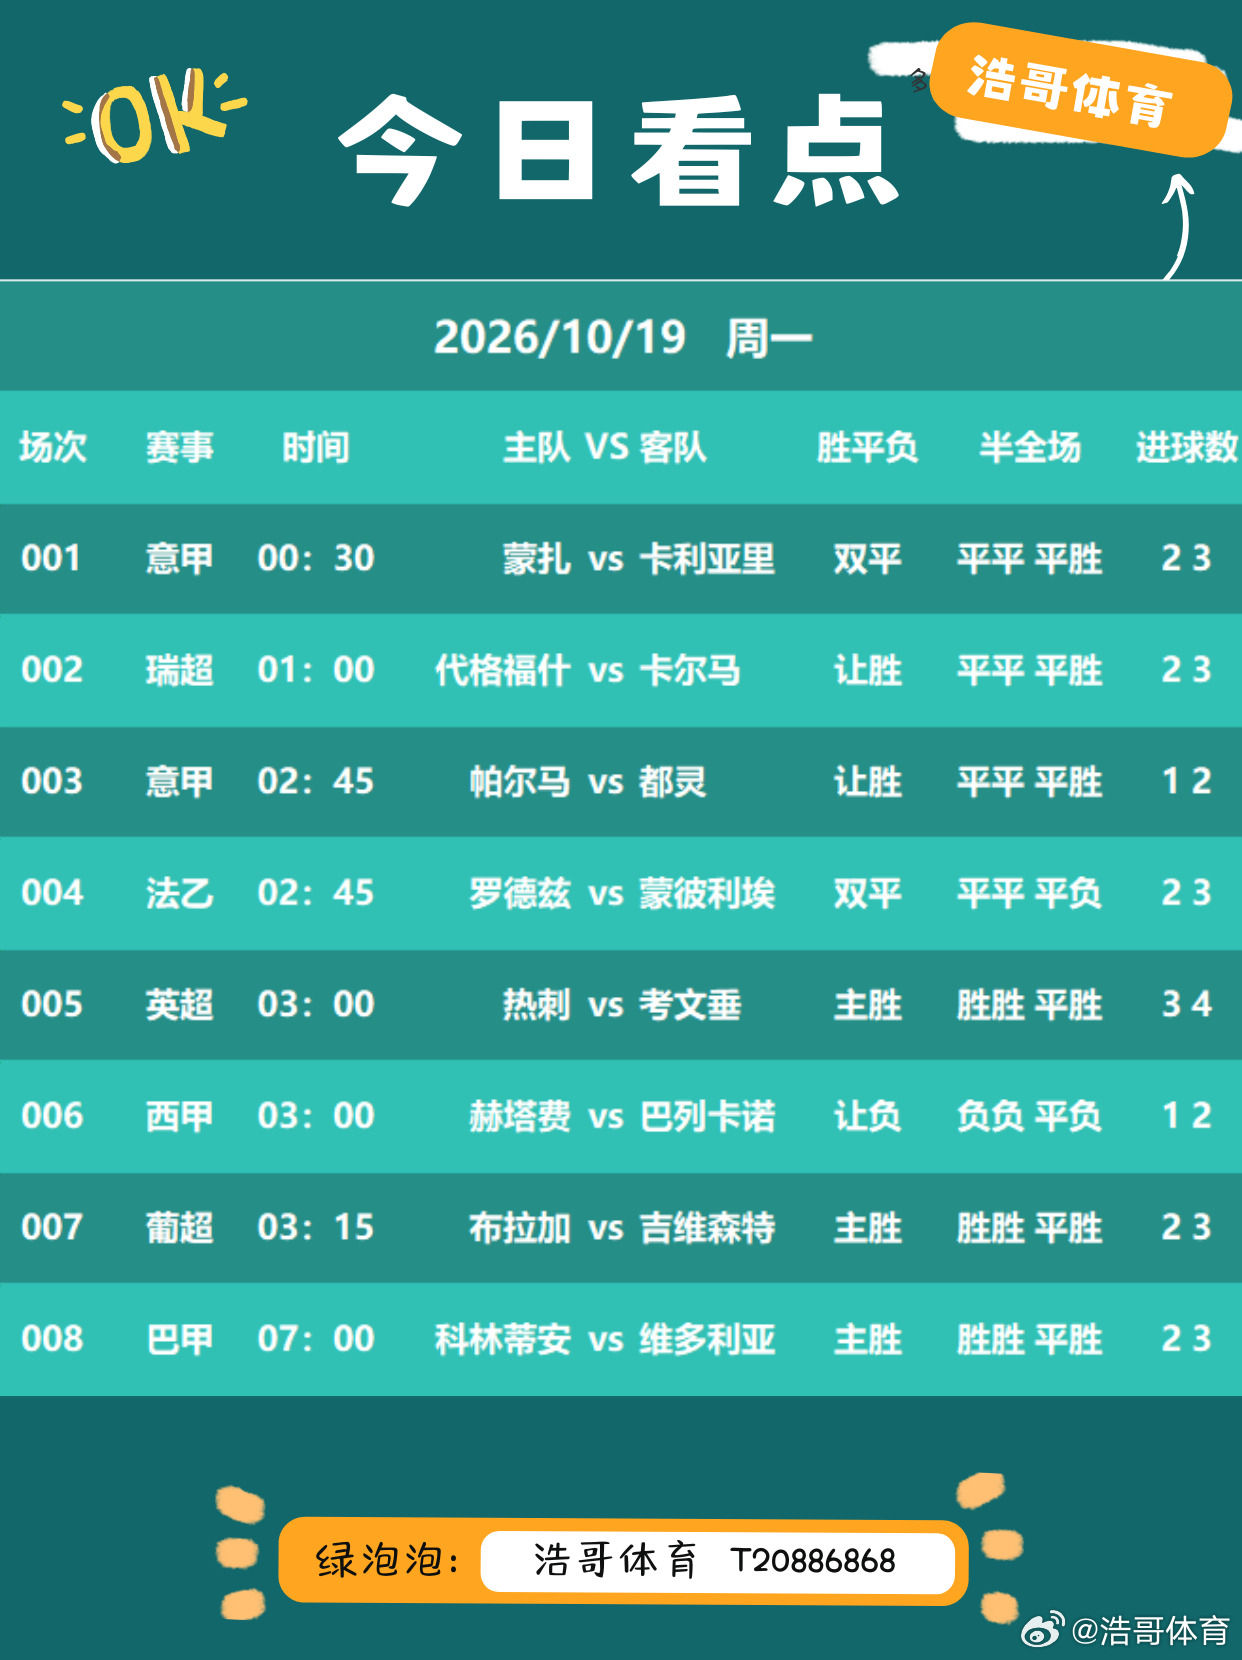Viewport: 1242px width, 1660px height.
Task: Click 罗德兹 vs 蒙彼利埃 match
Action: (622, 892)
